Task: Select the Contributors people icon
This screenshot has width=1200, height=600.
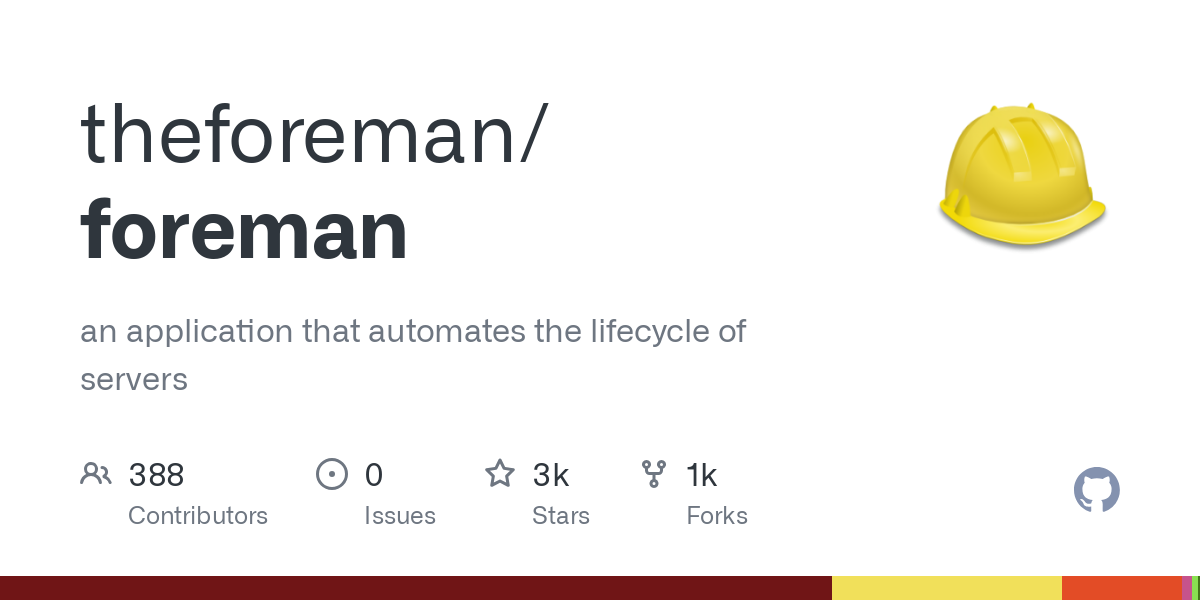Action: pos(95,474)
